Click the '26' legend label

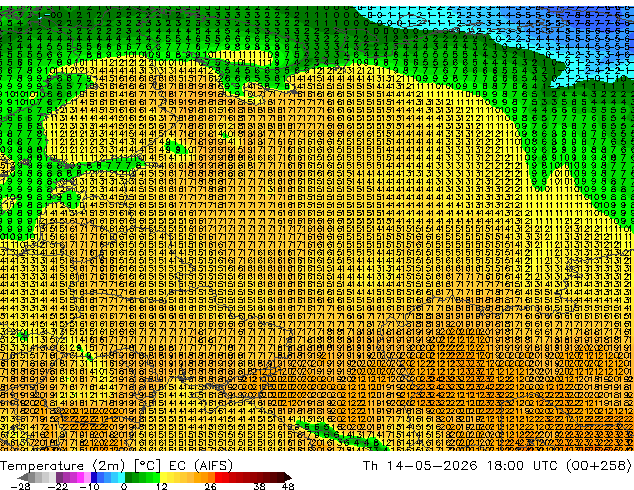(210, 486)
